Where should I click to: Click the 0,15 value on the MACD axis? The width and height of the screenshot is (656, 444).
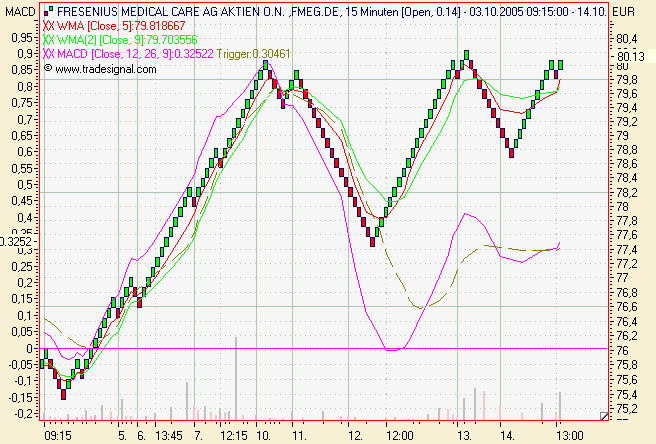click(x=24, y=299)
